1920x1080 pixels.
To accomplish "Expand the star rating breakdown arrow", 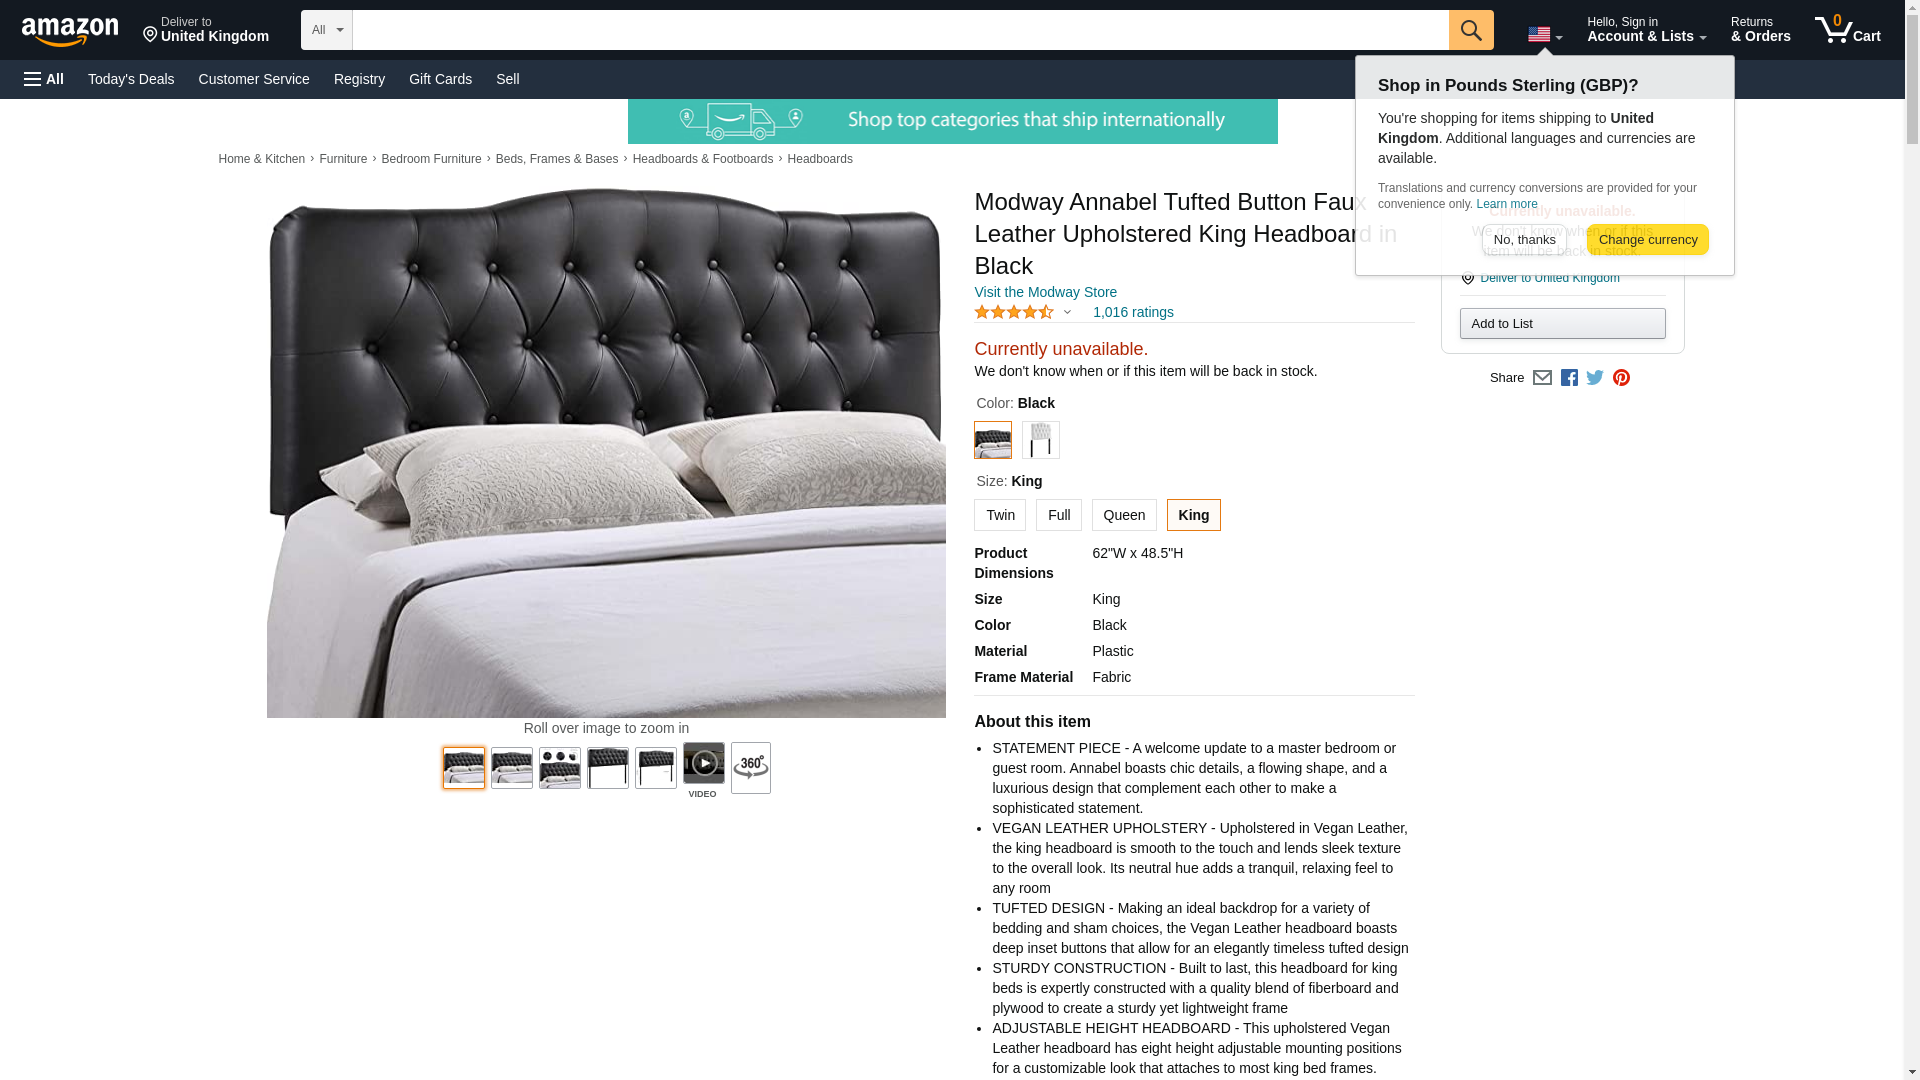I will coord(1067,313).
